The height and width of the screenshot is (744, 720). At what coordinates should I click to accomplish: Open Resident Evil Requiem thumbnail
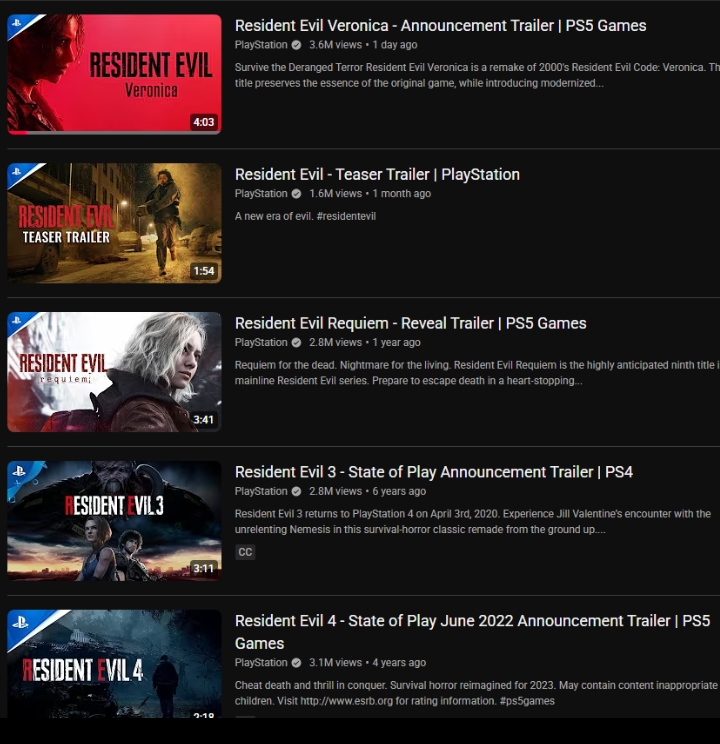tap(114, 372)
